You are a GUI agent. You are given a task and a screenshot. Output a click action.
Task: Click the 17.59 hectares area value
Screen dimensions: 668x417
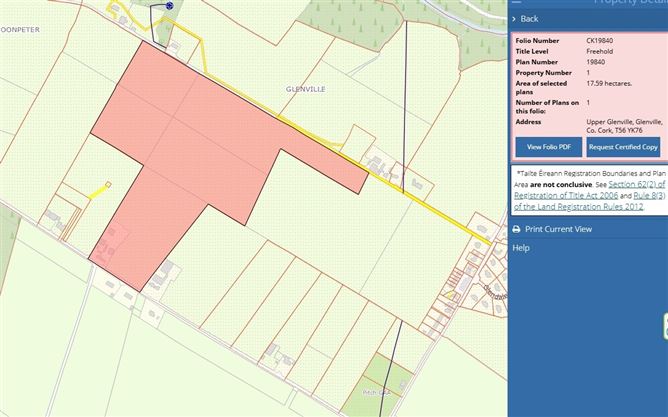pos(612,84)
